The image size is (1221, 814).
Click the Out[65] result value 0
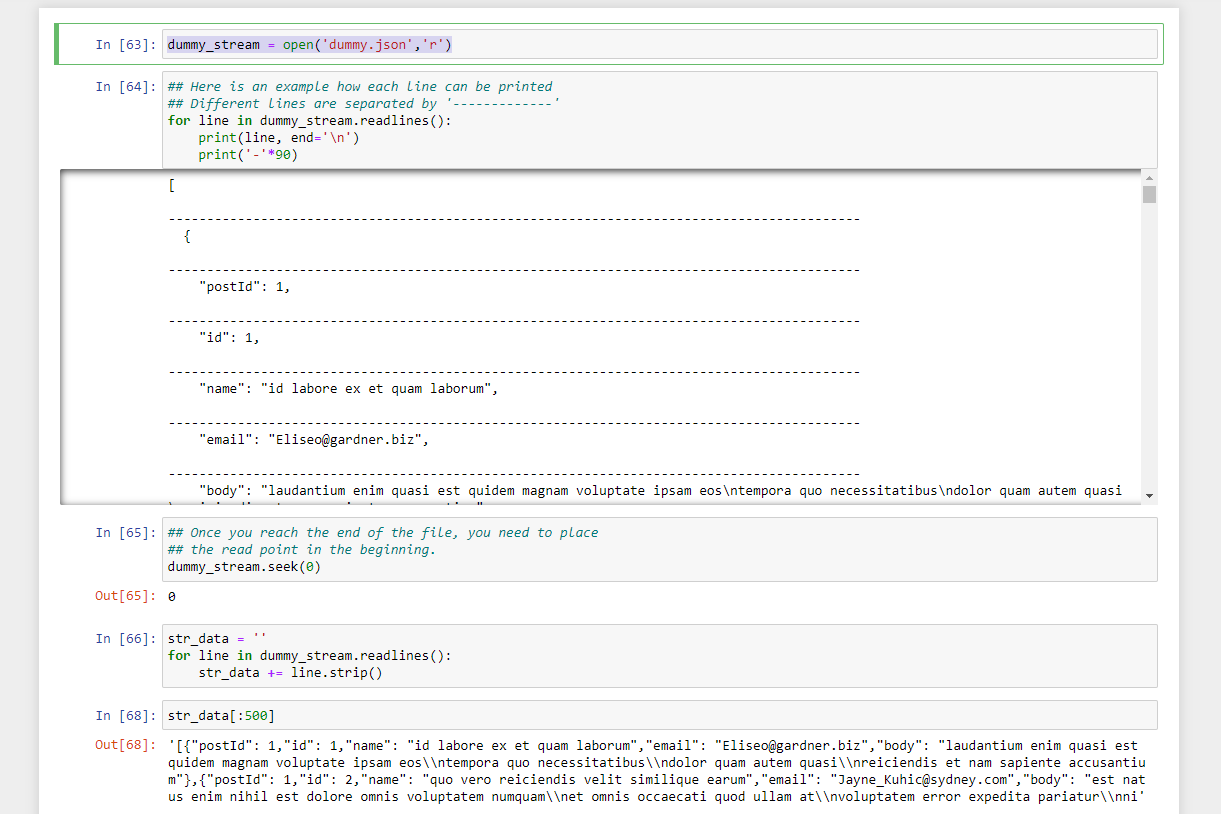pos(172,596)
